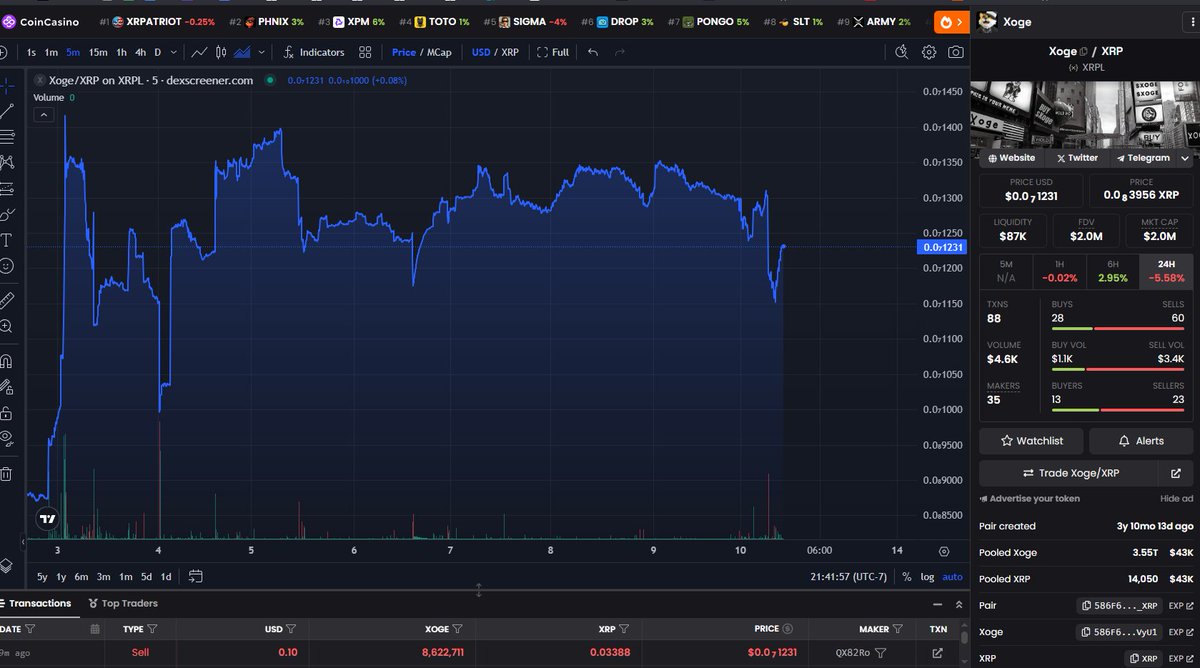This screenshot has width=1200, height=668.
Task: Take a chart snapshot with camera icon
Action: pyautogui.click(x=956, y=52)
